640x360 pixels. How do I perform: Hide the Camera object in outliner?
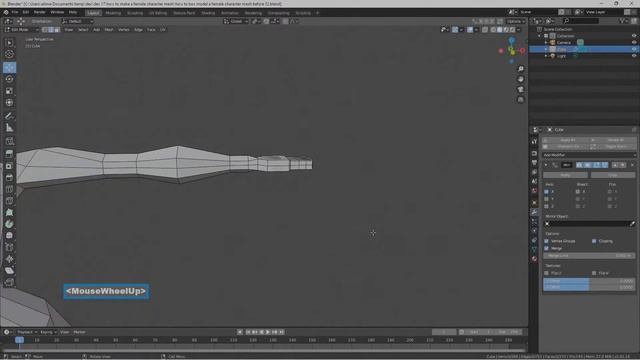pyautogui.click(x=634, y=42)
